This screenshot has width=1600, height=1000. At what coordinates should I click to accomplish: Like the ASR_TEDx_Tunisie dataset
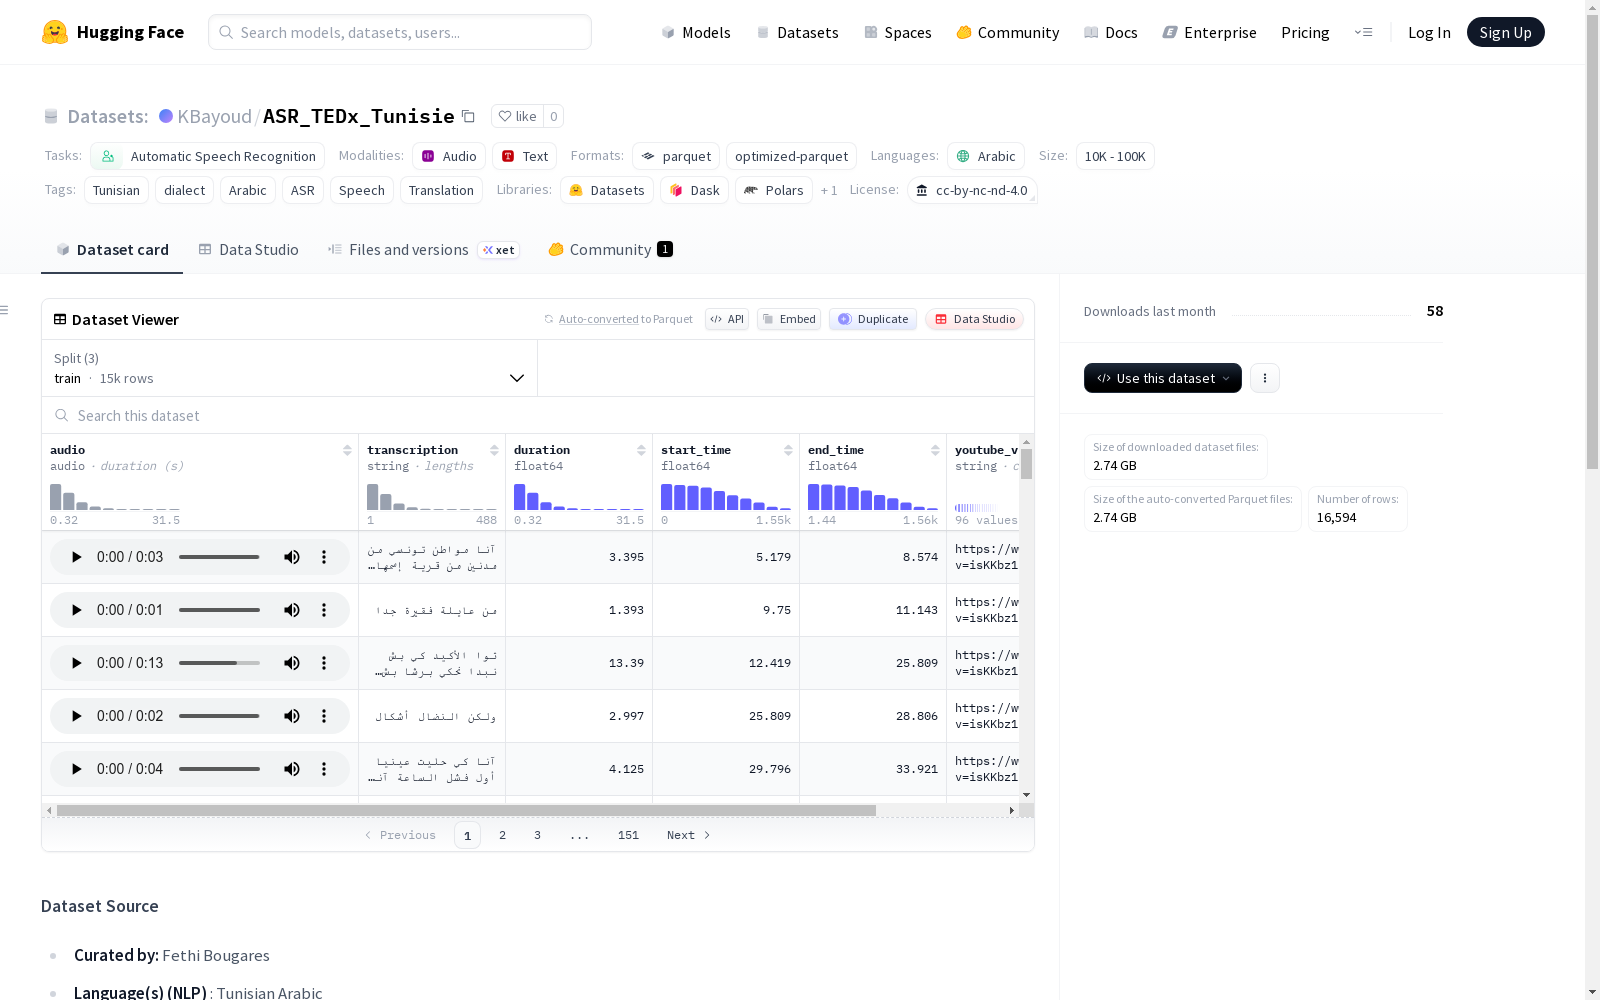[x=518, y=116]
